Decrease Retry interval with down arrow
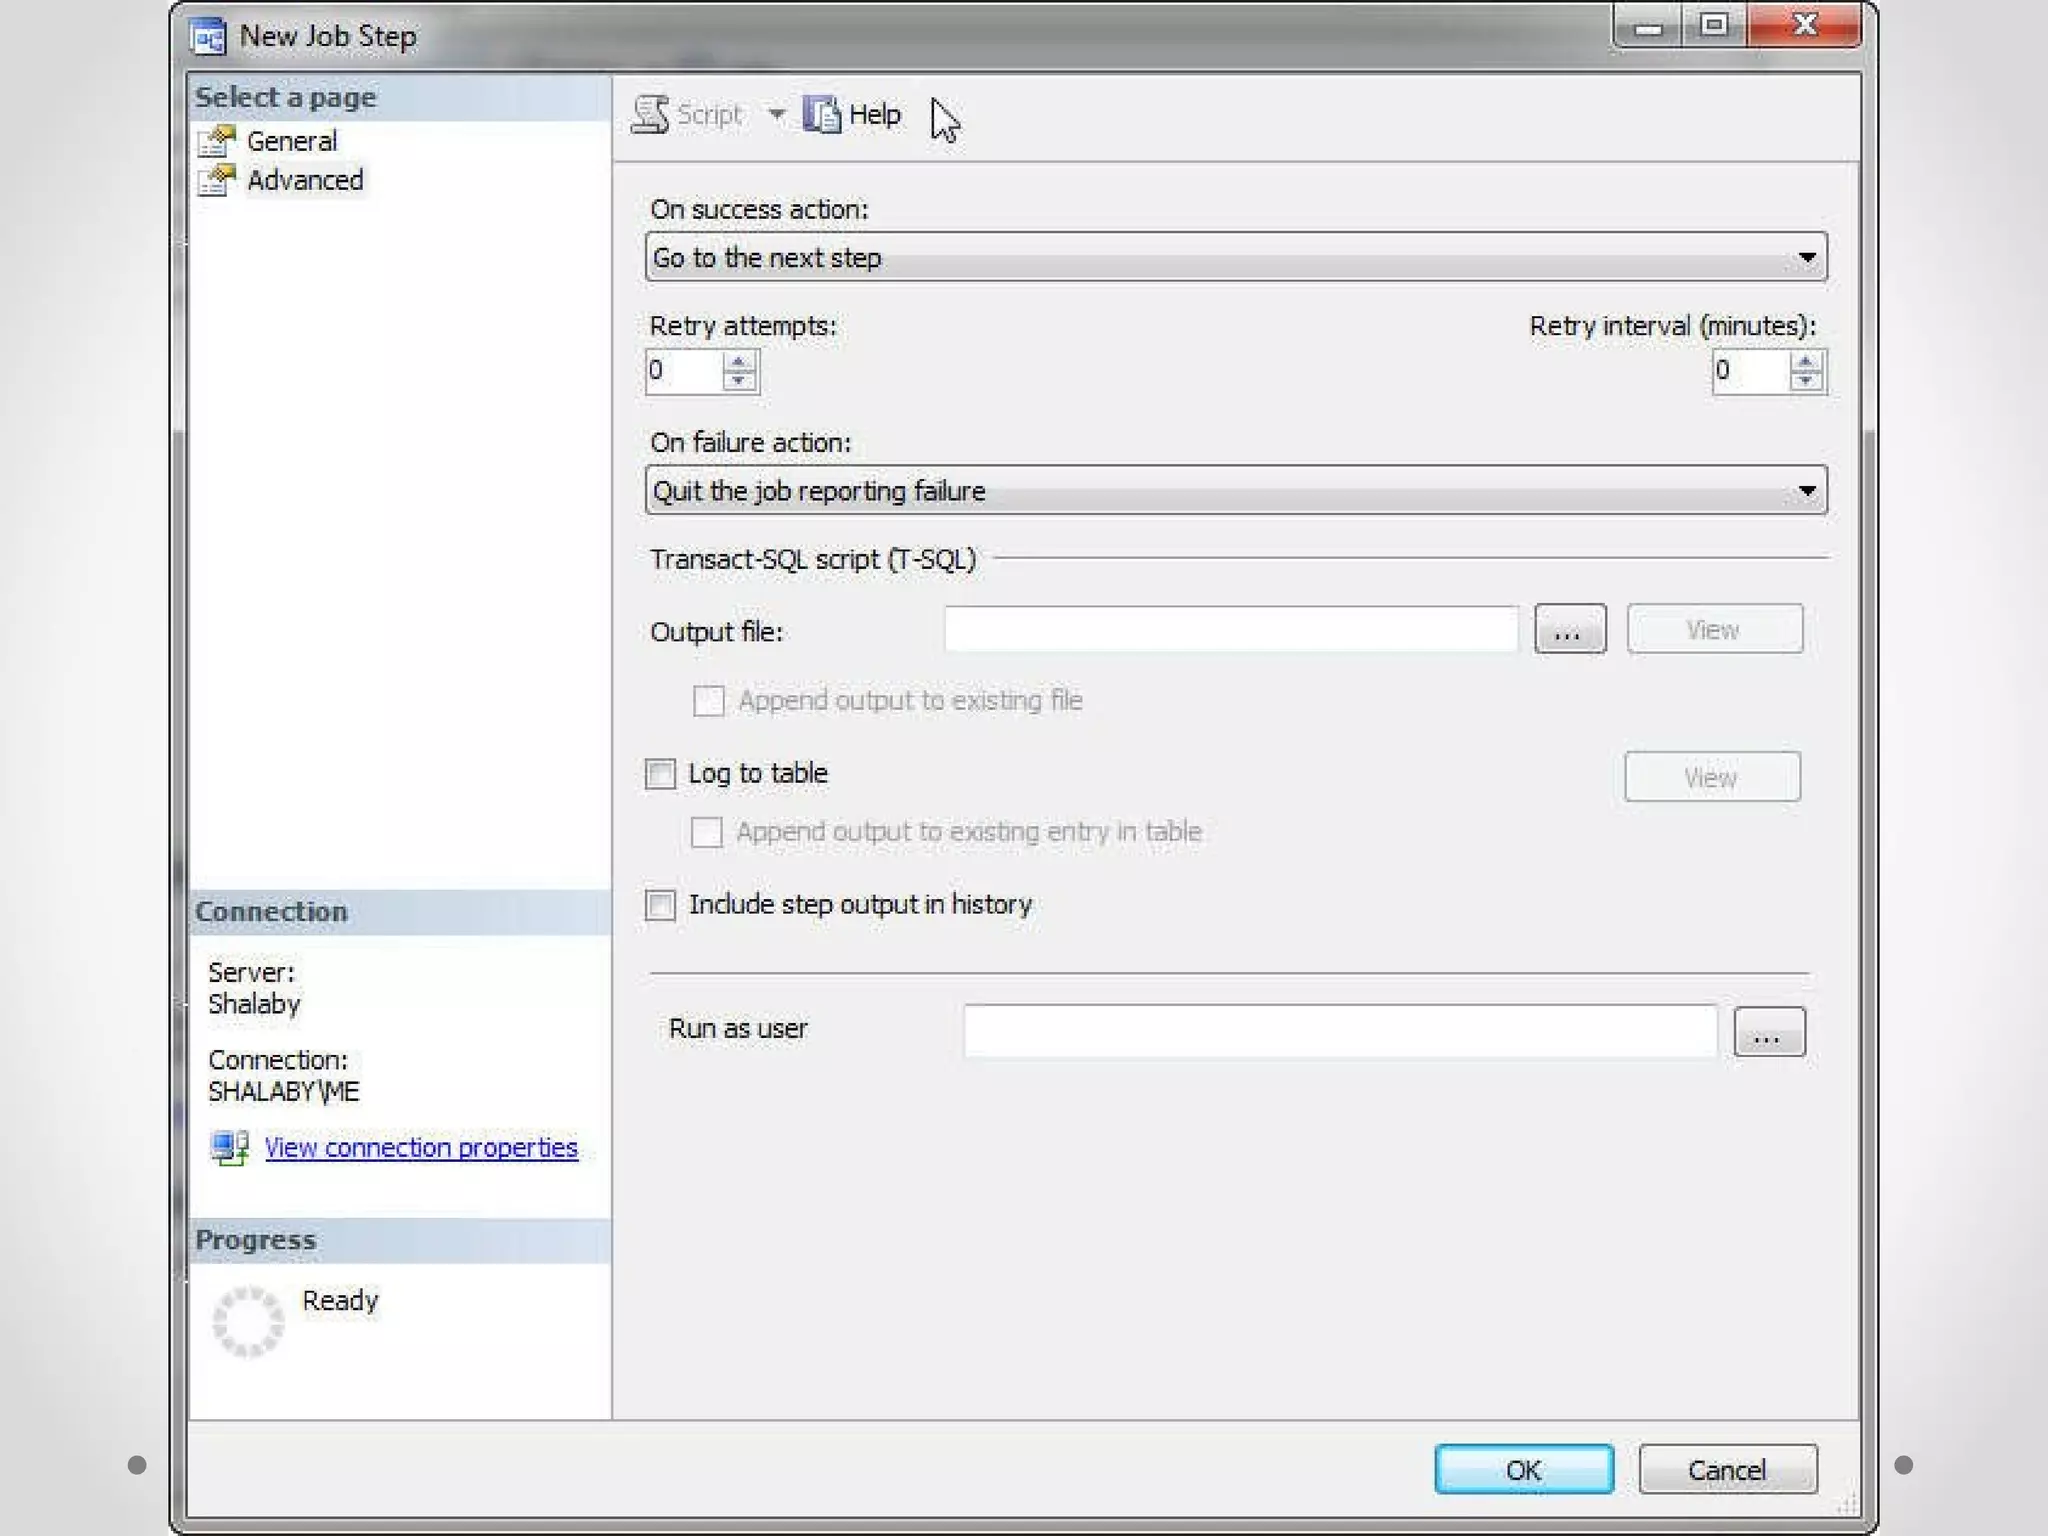Viewport: 2048px width, 1536px height. click(x=1805, y=380)
